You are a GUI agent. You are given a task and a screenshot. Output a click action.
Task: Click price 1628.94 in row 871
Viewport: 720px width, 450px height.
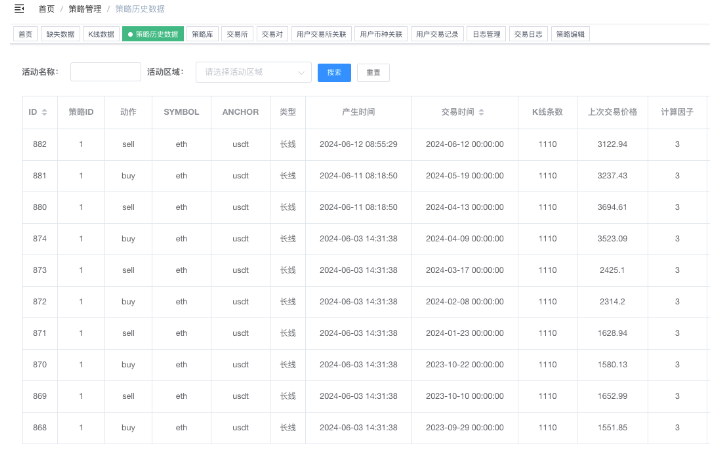click(612, 333)
